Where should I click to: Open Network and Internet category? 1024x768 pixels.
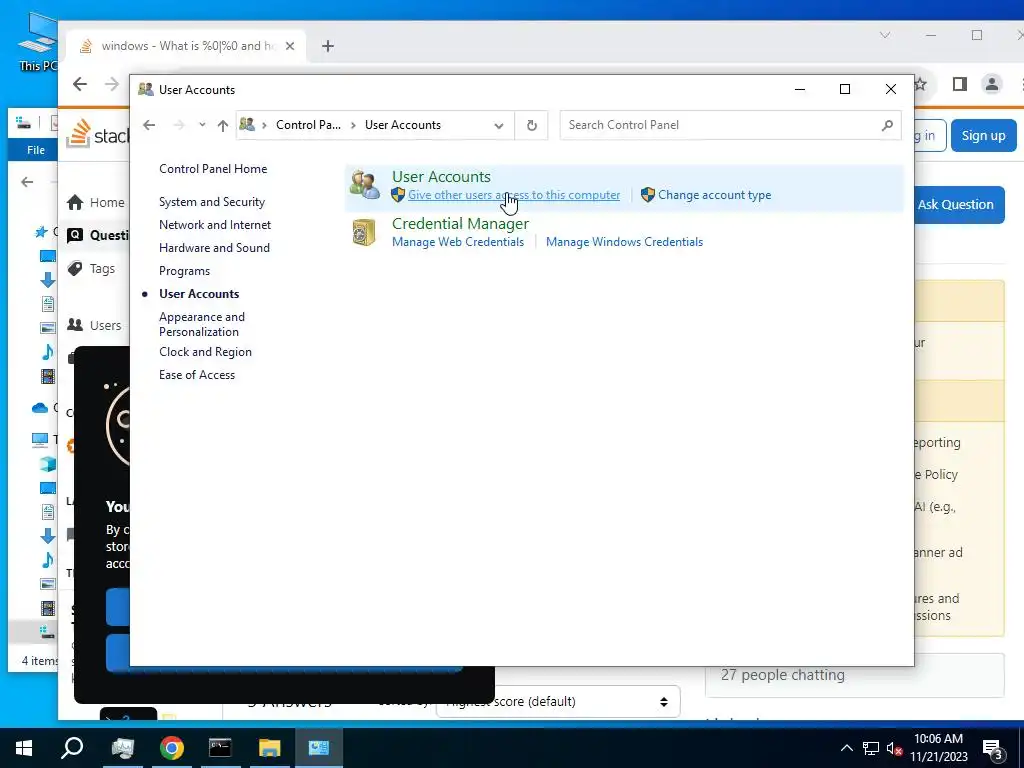click(215, 225)
